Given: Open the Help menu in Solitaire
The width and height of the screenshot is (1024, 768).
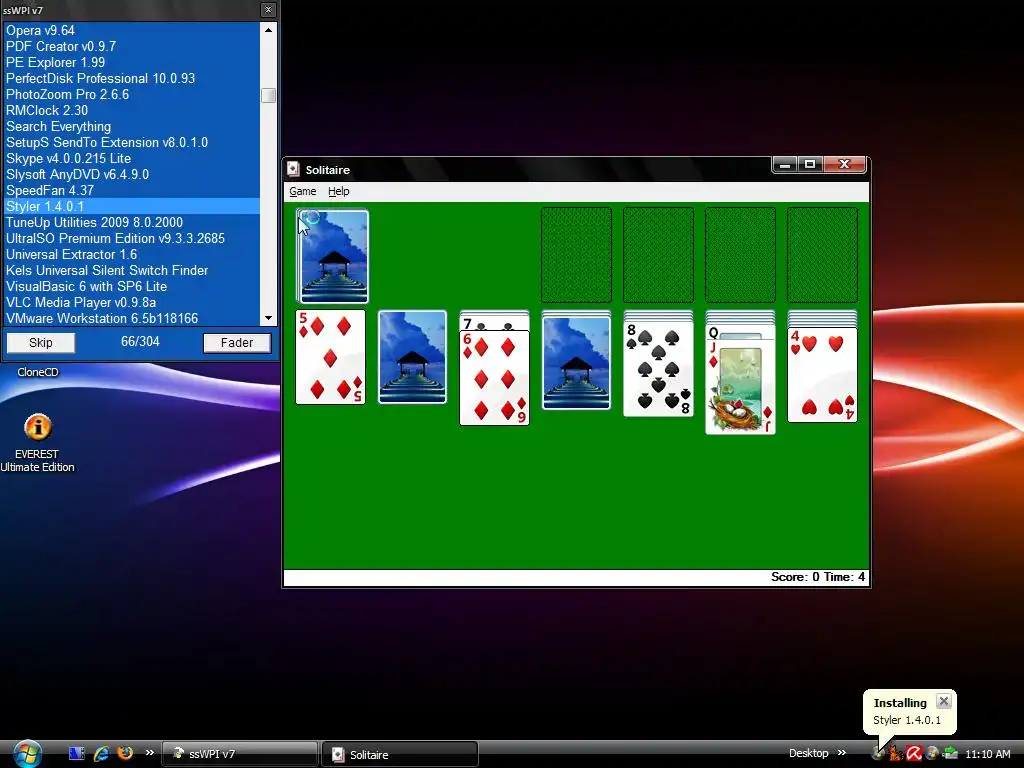Looking at the screenshot, I should (338, 191).
